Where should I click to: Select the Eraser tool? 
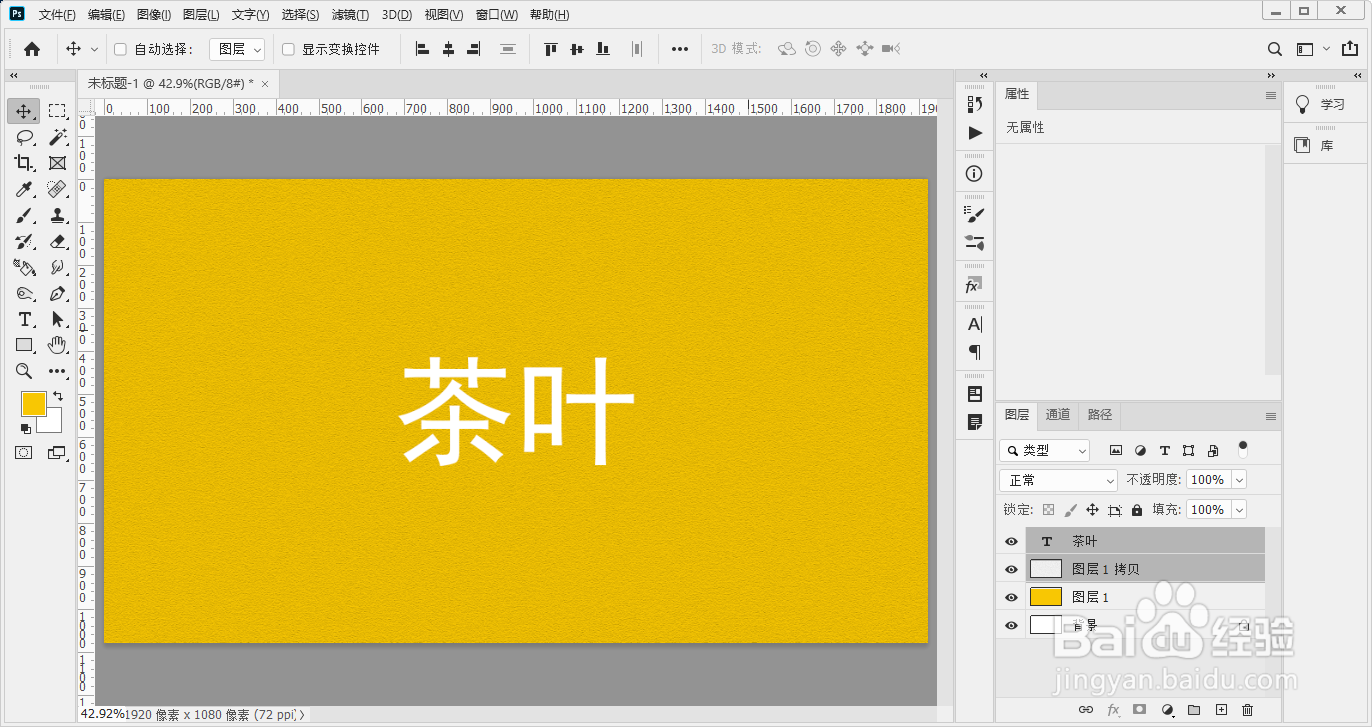57,241
